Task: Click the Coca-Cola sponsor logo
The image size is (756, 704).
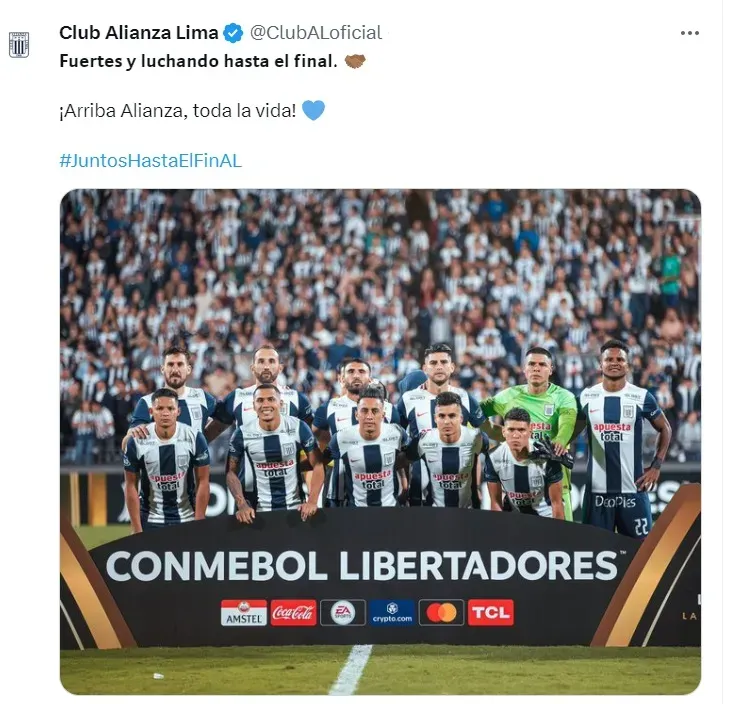Action: pos(293,612)
